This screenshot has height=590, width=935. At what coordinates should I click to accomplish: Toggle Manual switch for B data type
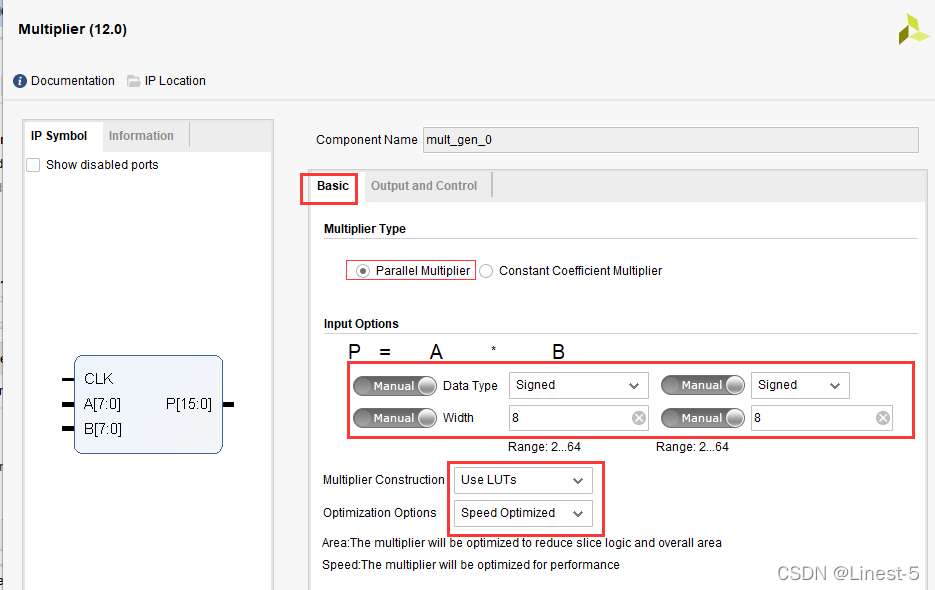tap(703, 385)
